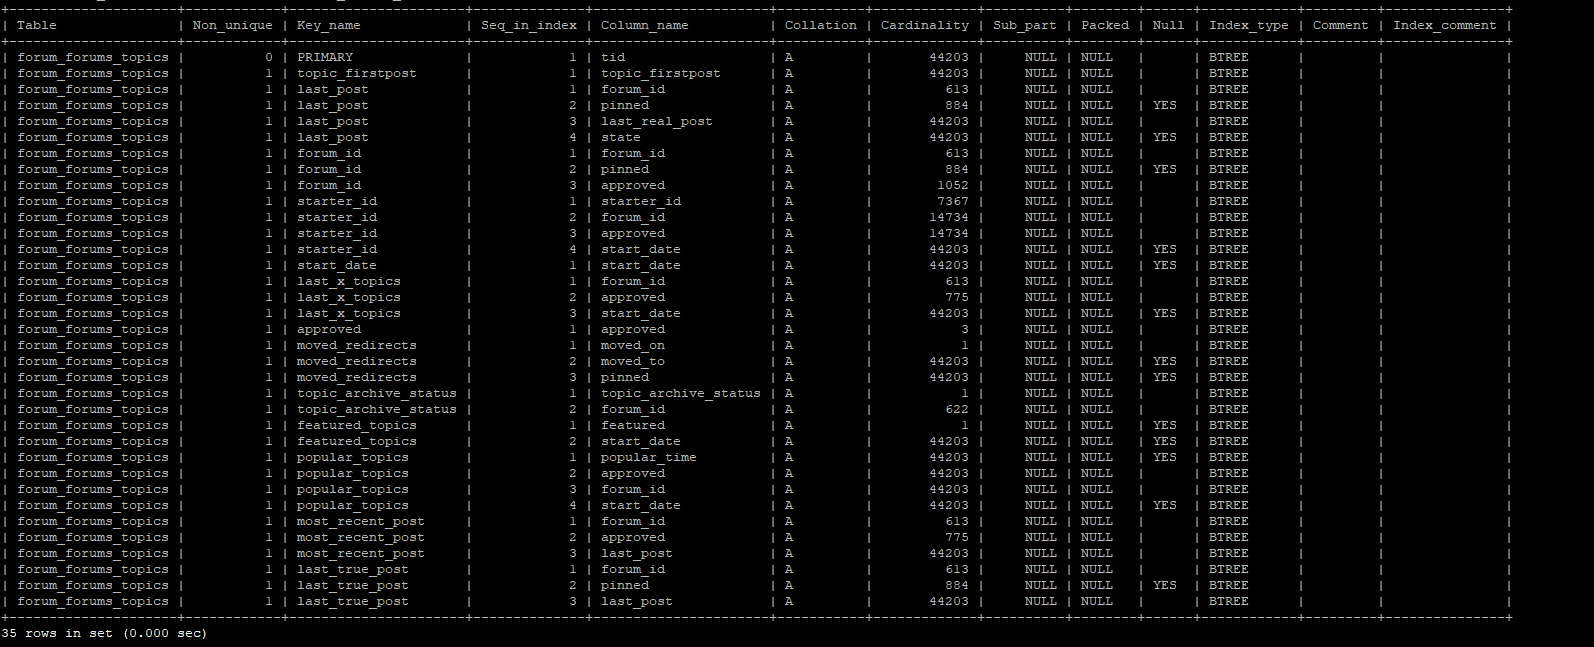
Task: Click the moved_on column name
Action: (x=633, y=345)
